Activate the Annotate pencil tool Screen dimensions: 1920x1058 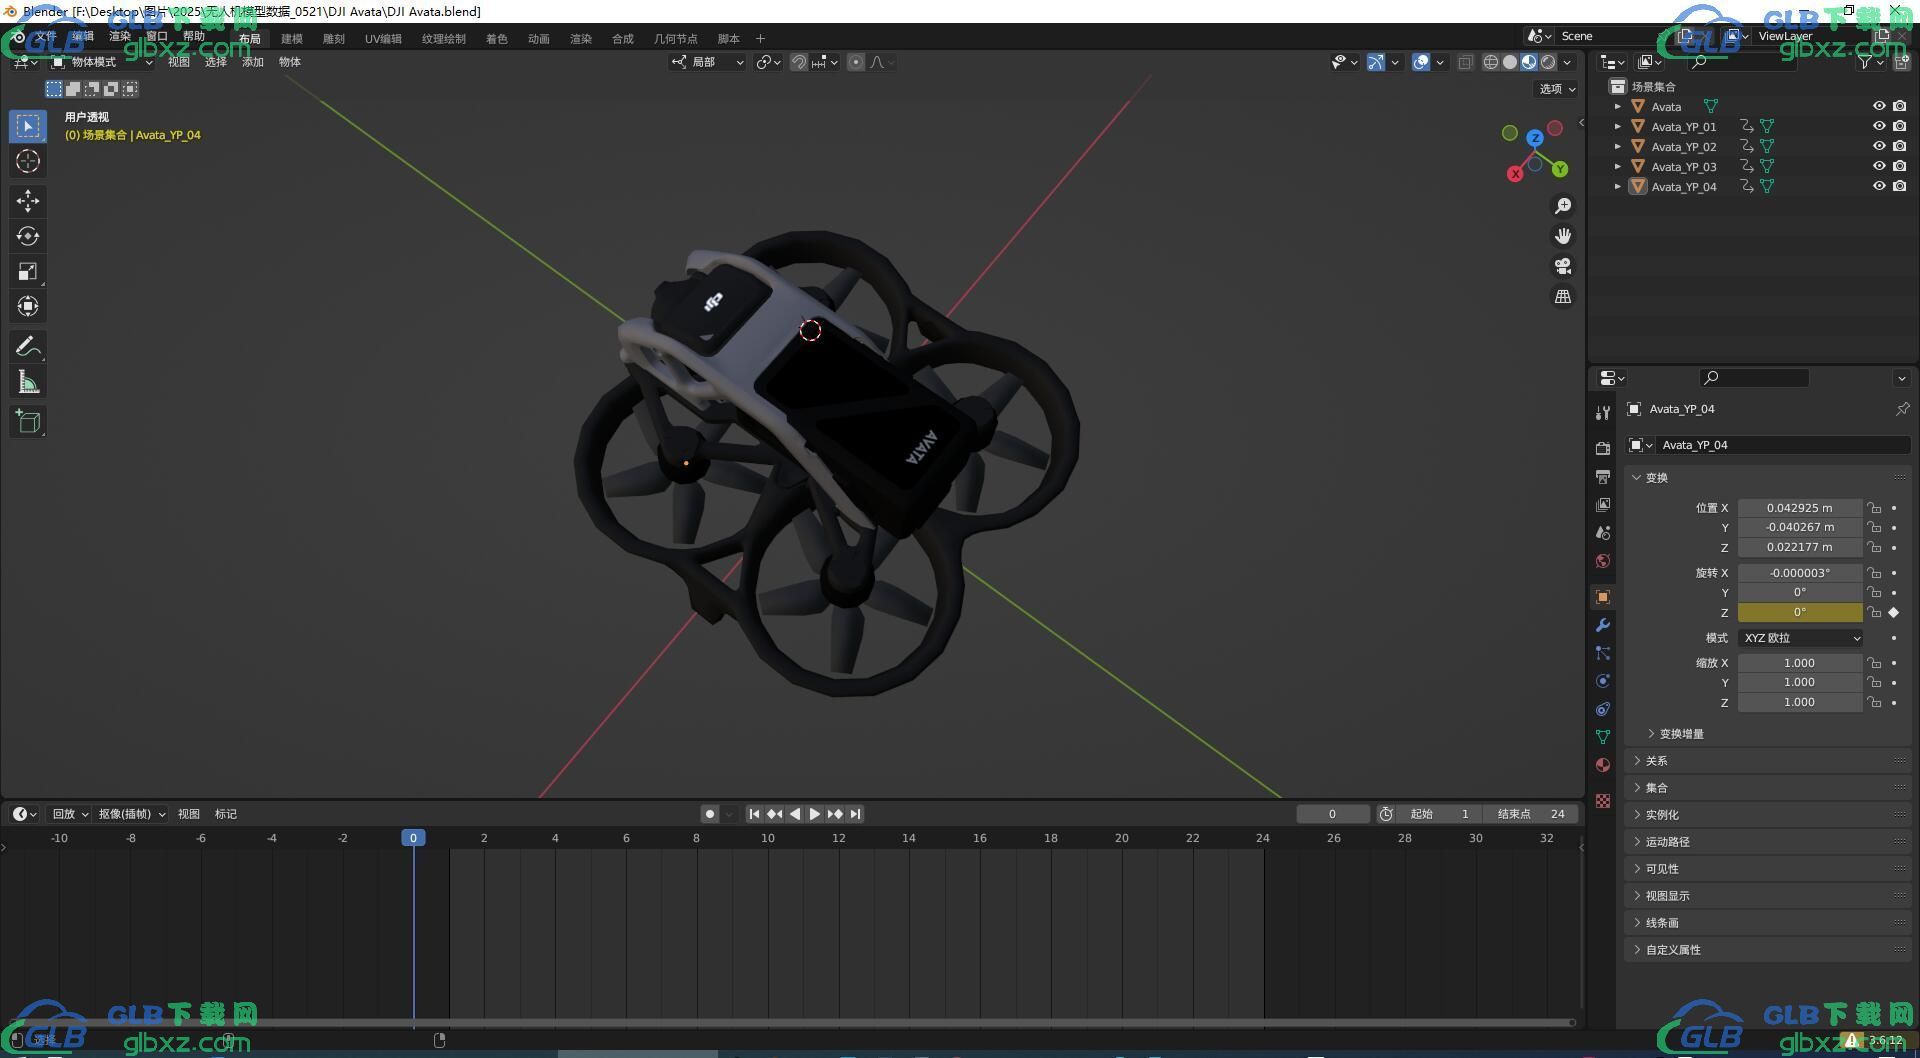click(28, 347)
